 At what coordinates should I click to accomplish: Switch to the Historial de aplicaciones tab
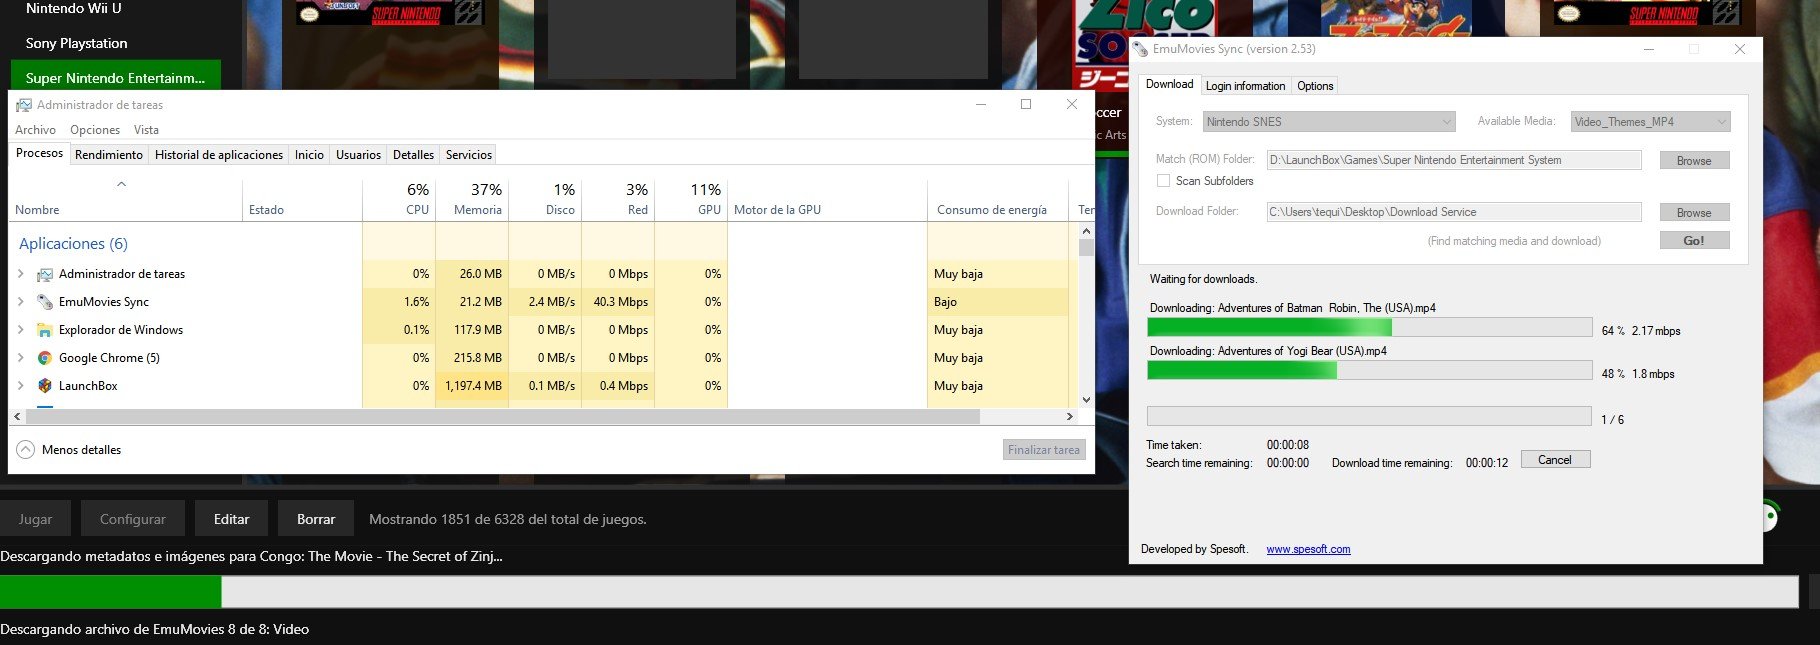(x=219, y=155)
